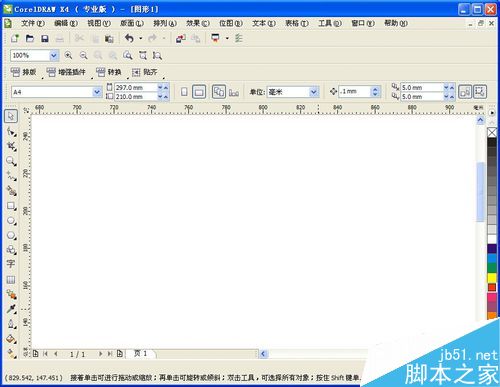Undo the last action

tap(129, 38)
